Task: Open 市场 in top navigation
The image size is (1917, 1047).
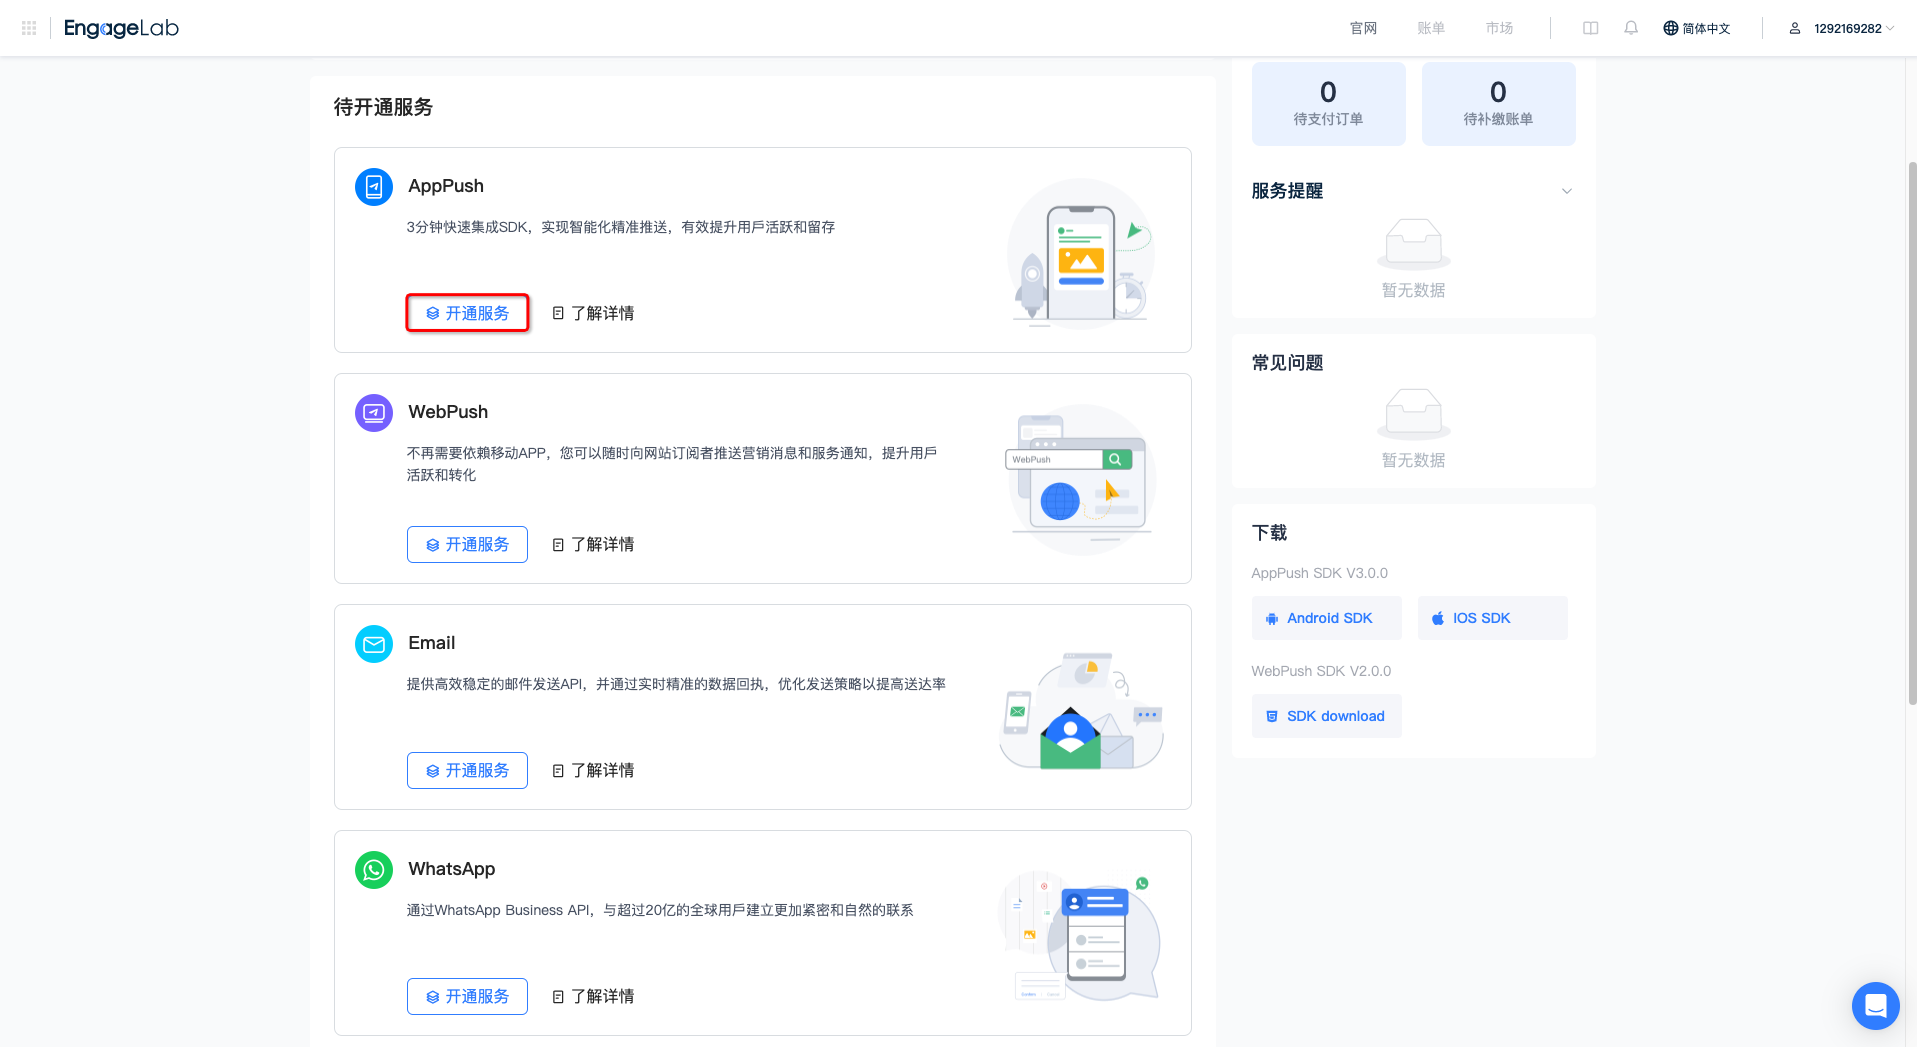Action: pos(1499,28)
